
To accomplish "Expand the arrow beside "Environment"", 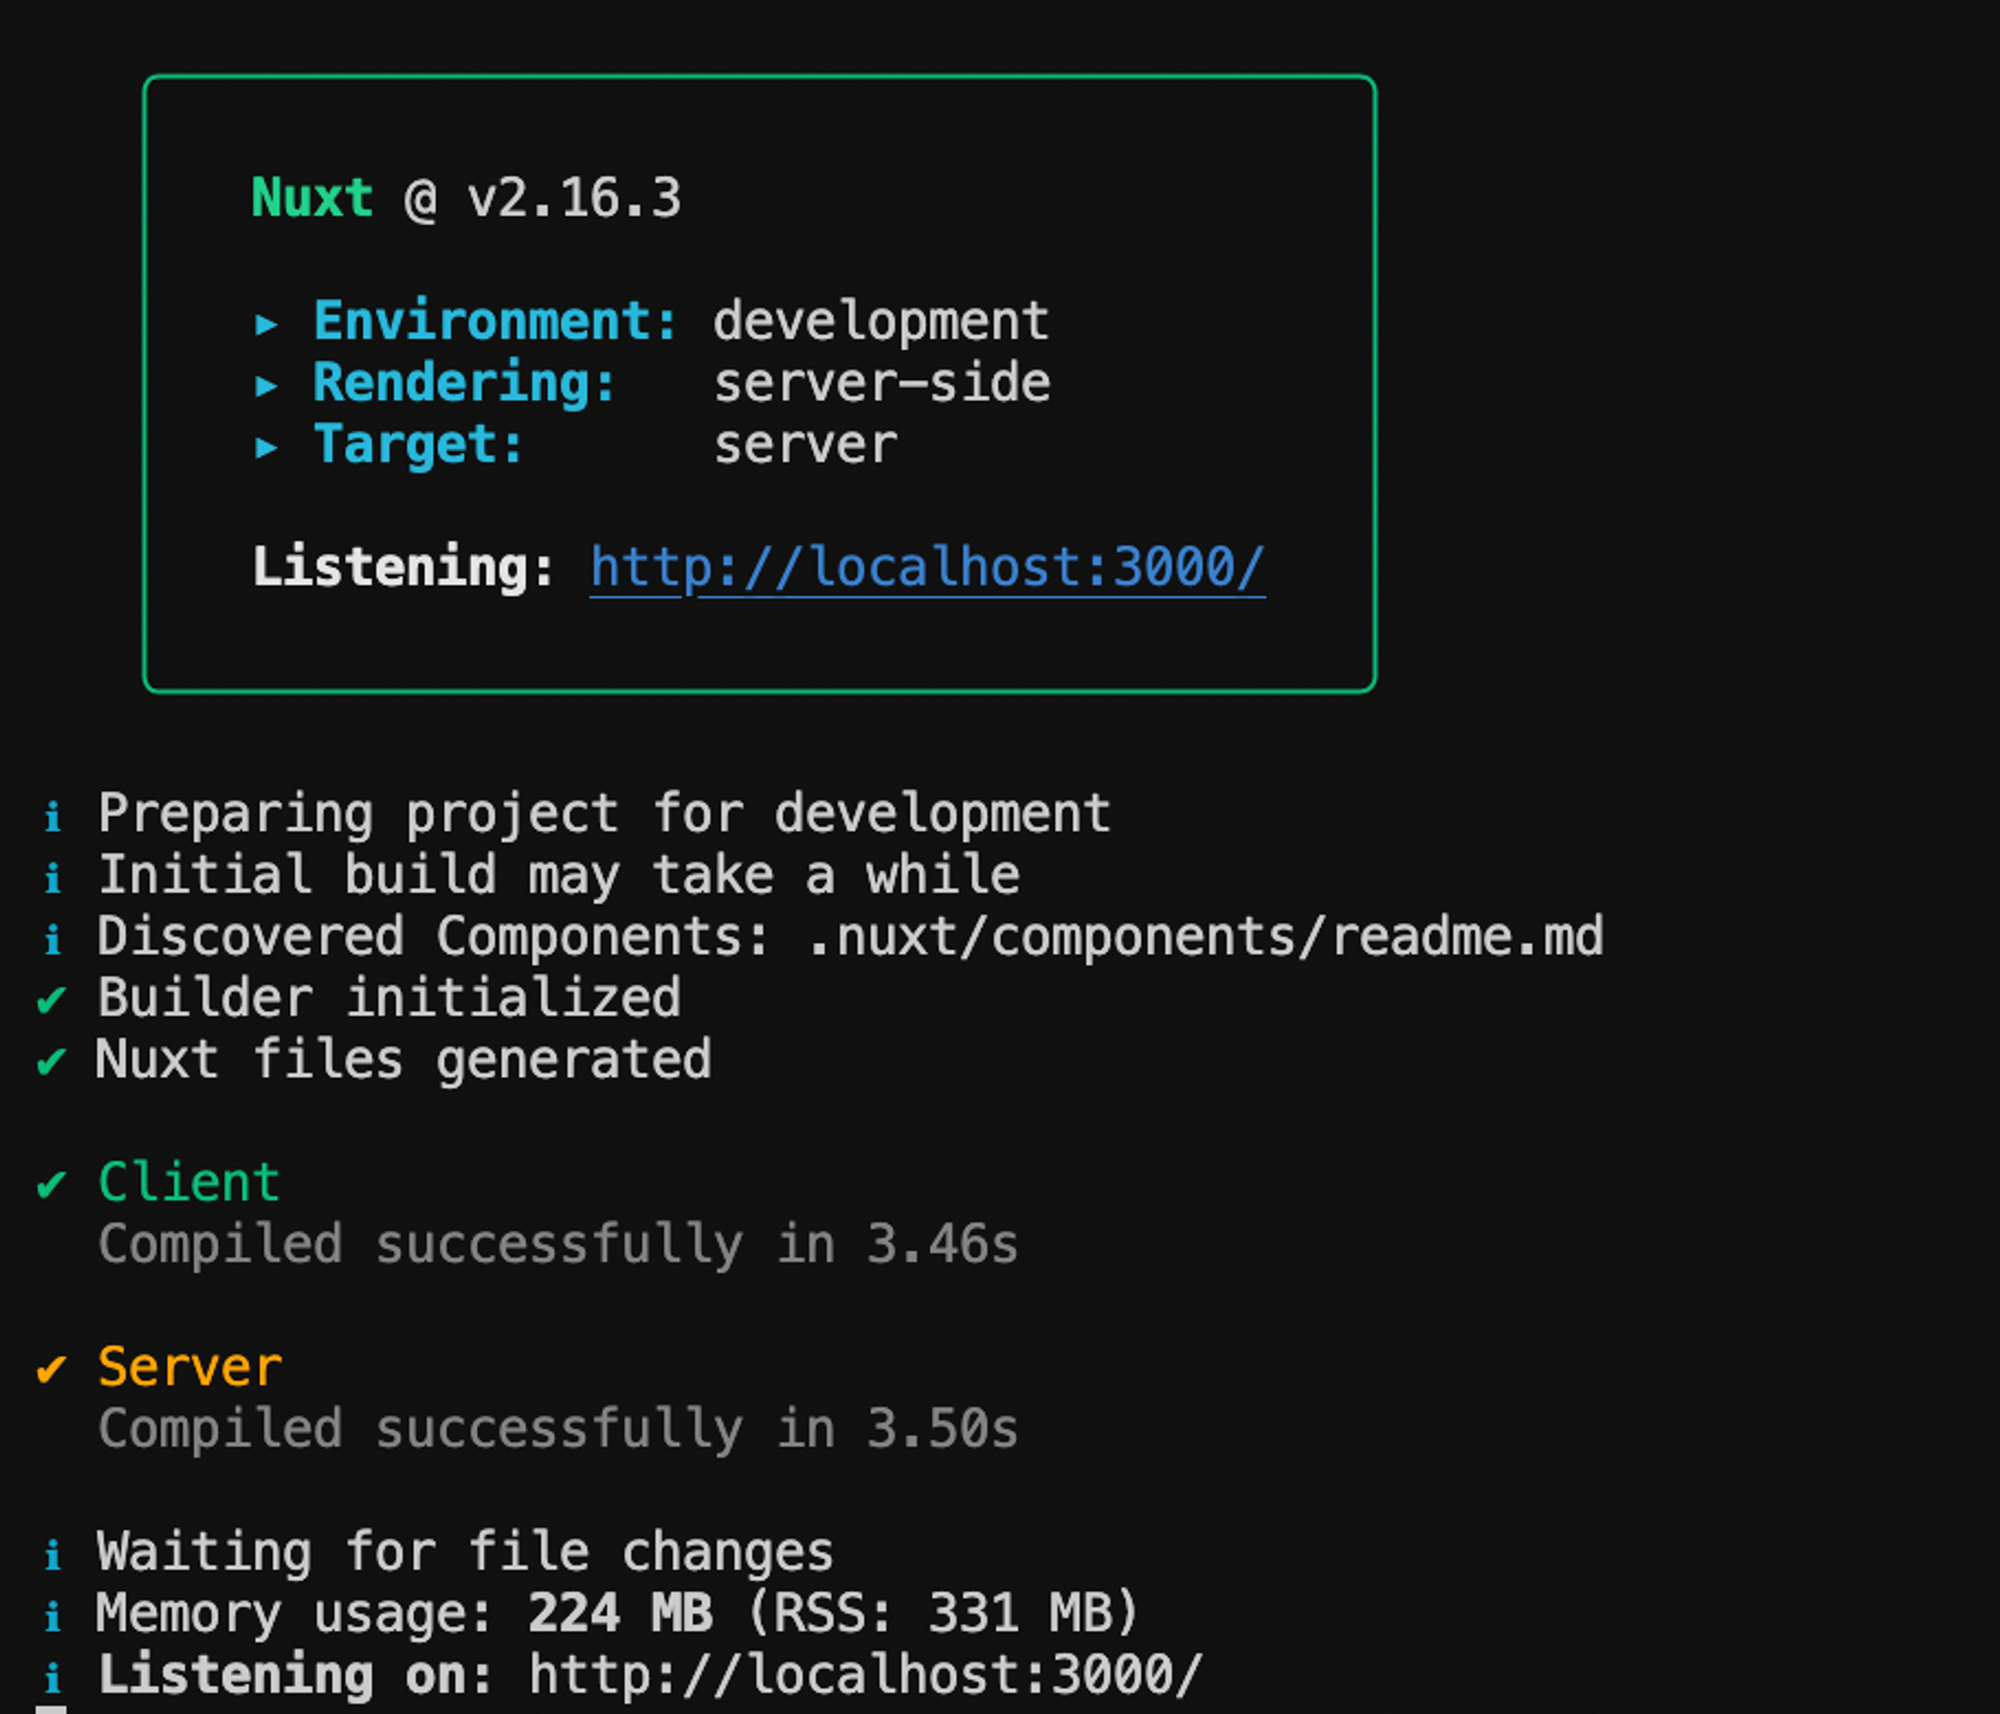I will (x=268, y=322).
